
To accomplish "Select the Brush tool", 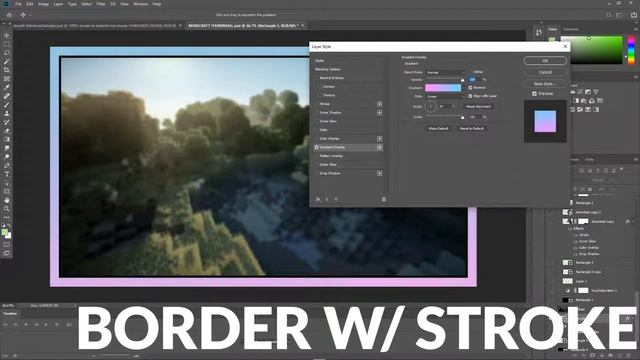I will pos(7,105).
